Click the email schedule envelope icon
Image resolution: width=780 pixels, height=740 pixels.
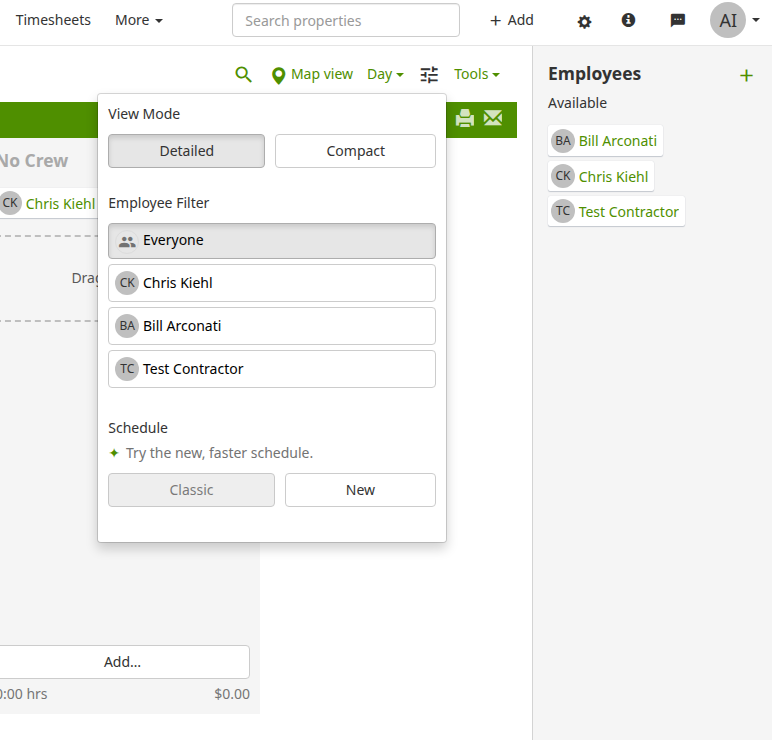click(x=493, y=118)
